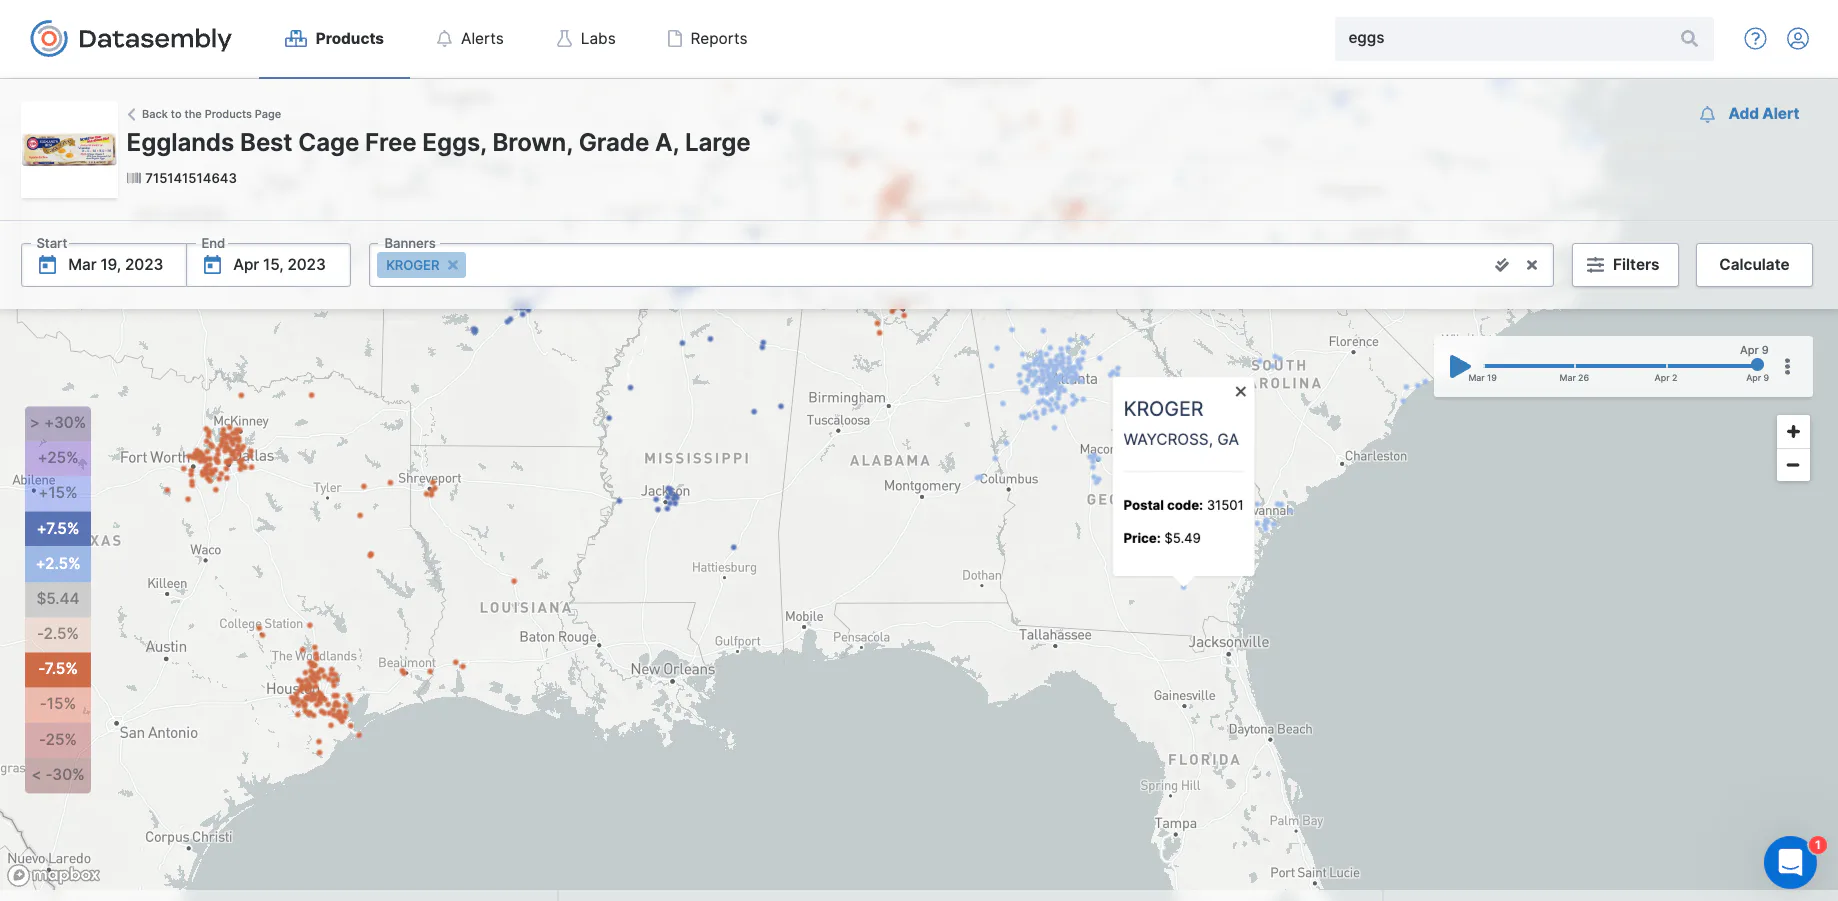Jump to Mar 26 on the timeline
The image size is (1838, 901).
coord(1574,378)
